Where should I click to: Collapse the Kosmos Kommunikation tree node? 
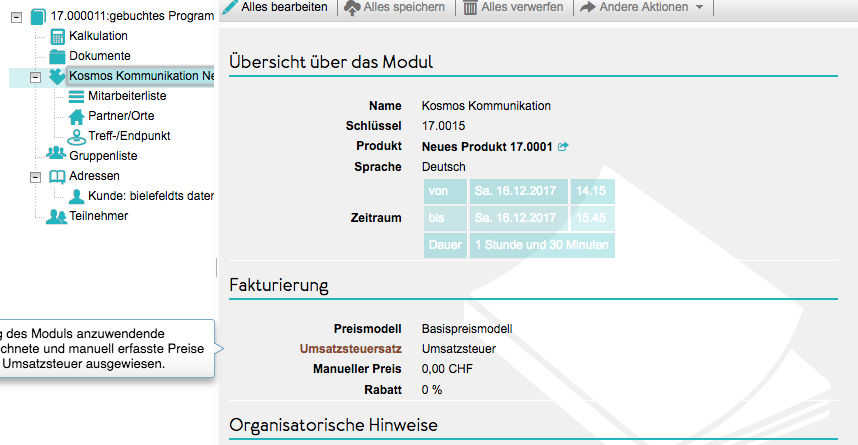point(35,77)
